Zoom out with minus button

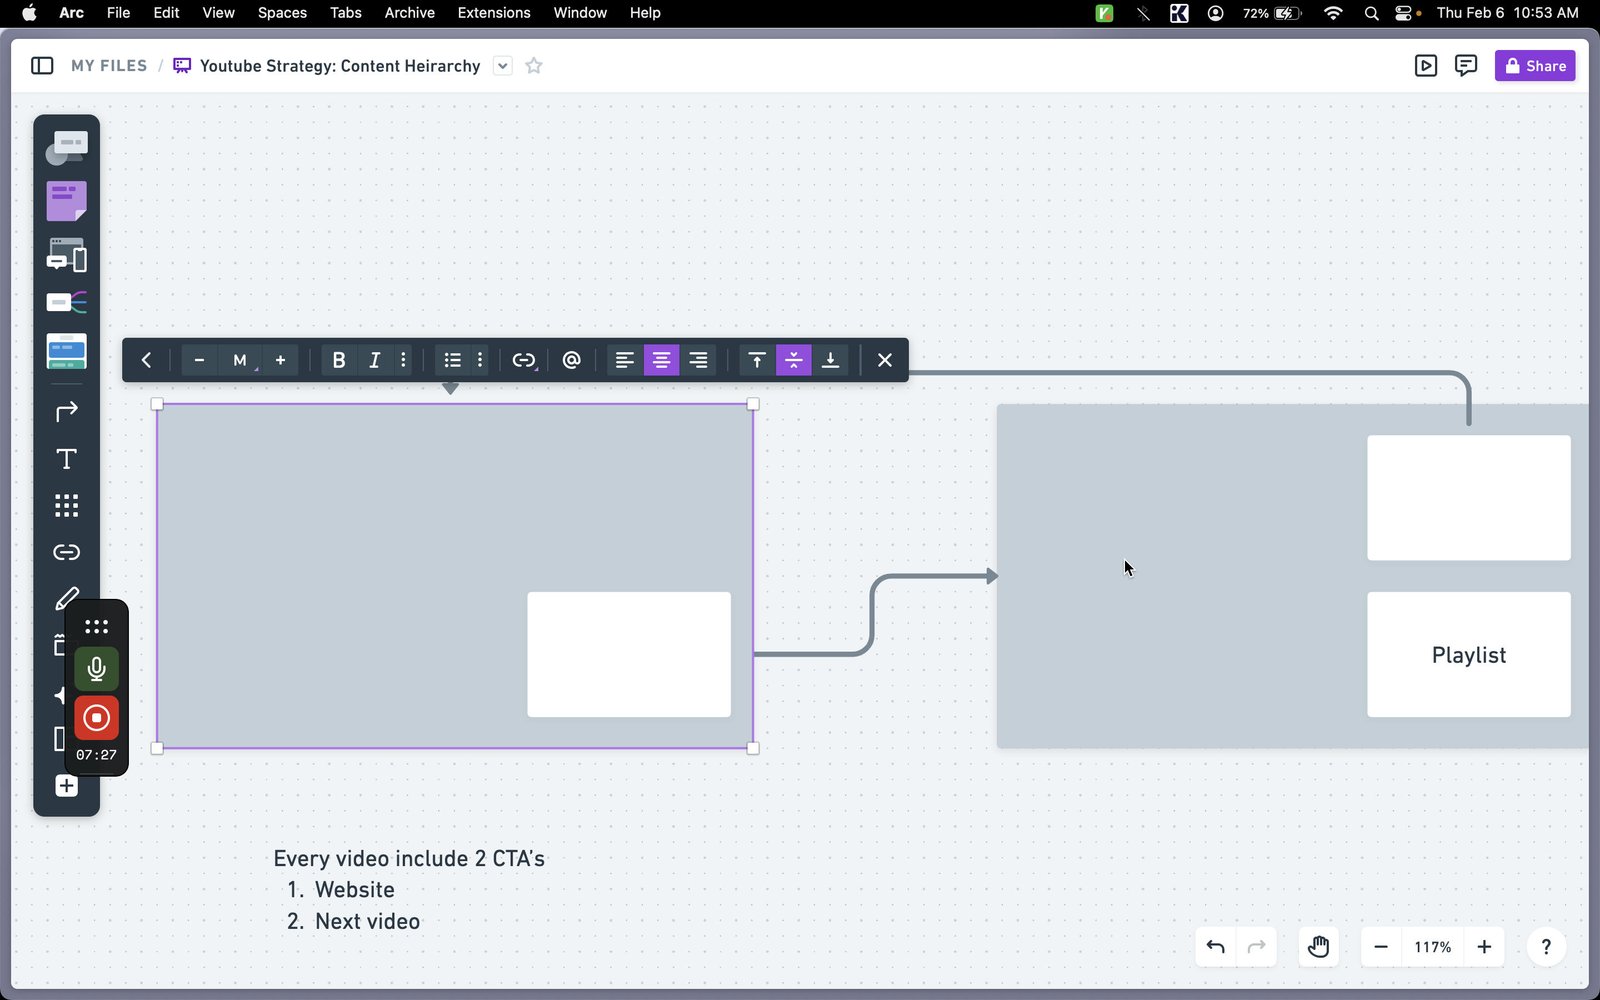[x=1381, y=947]
